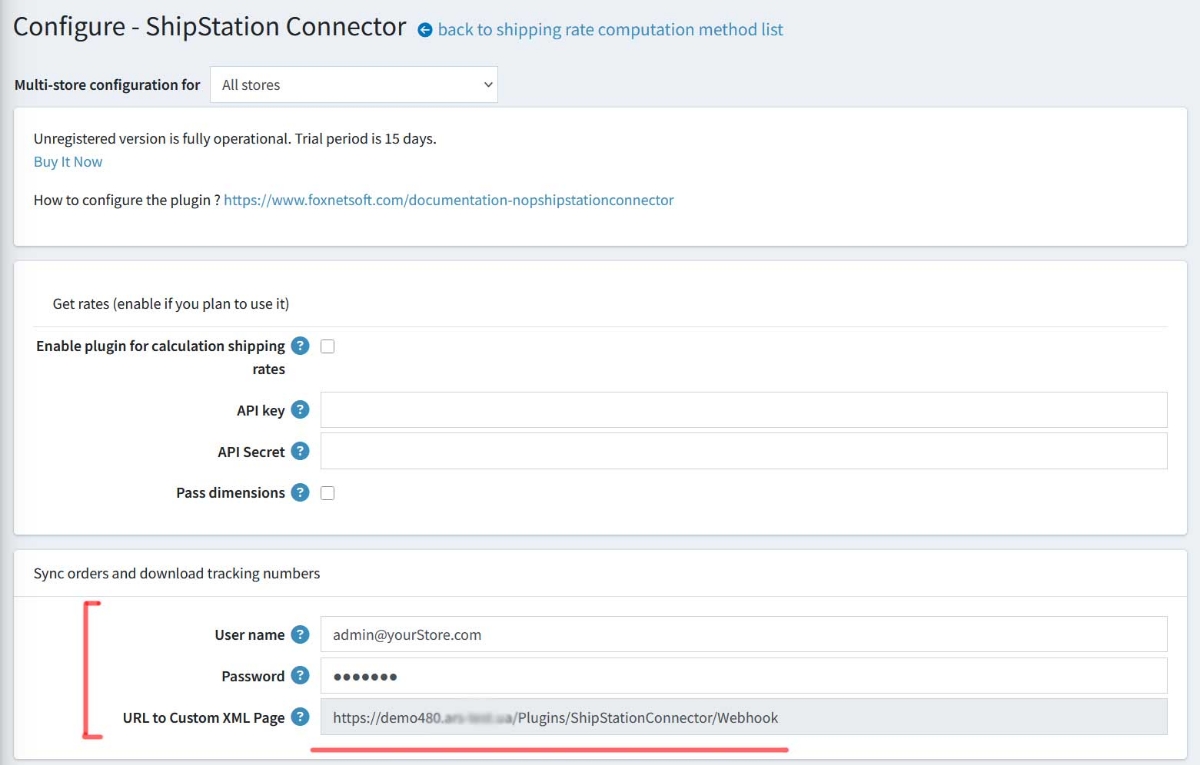Show the API key help icon
This screenshot has height=765, width=1200.
pyautogui.click(x=300, y=410)
